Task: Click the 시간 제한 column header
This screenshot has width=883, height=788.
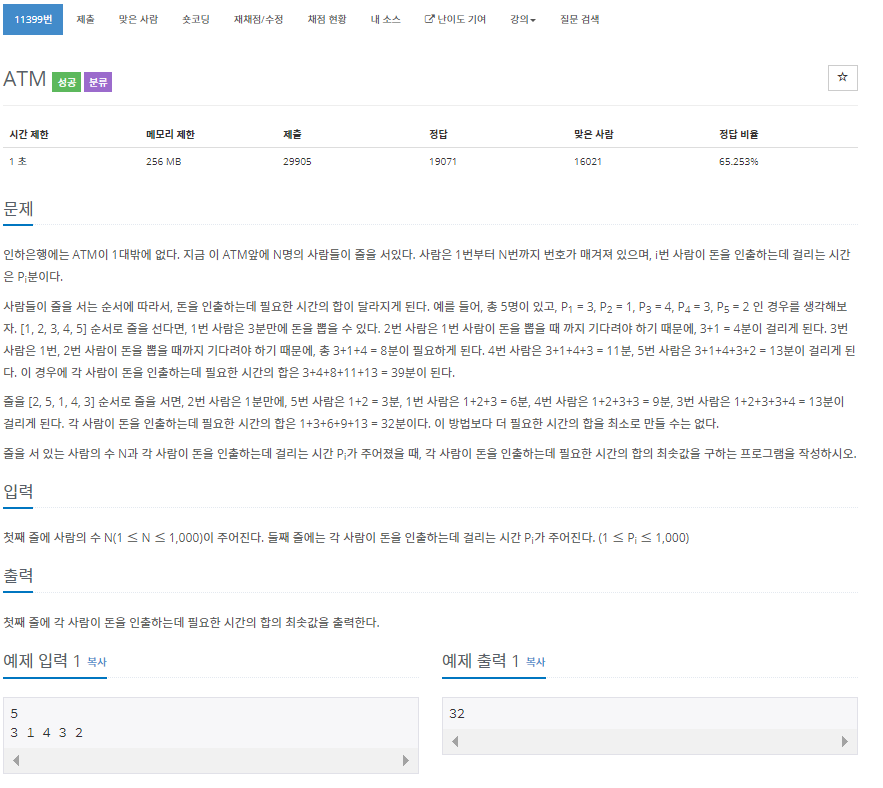Action: pyautogui.click(x=29, y=134)
